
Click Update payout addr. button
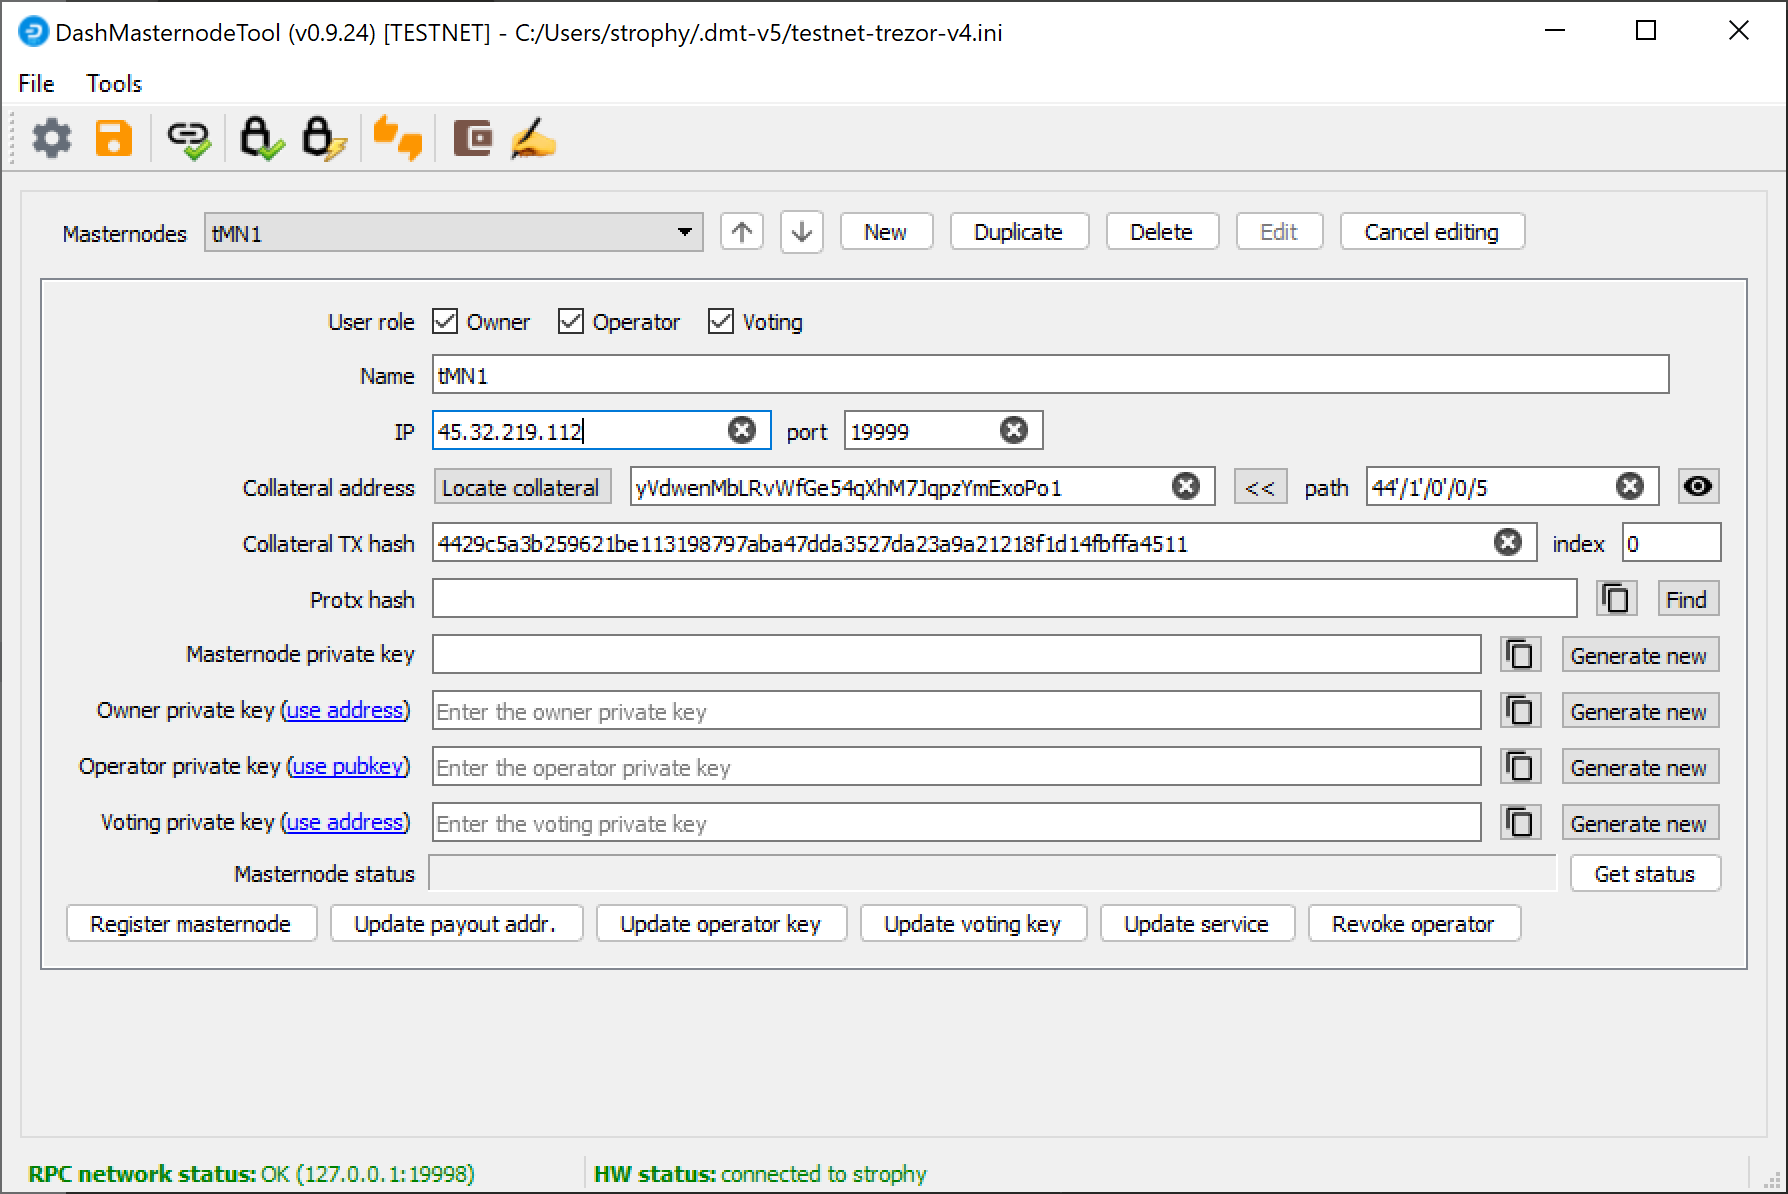pos(455,923)
